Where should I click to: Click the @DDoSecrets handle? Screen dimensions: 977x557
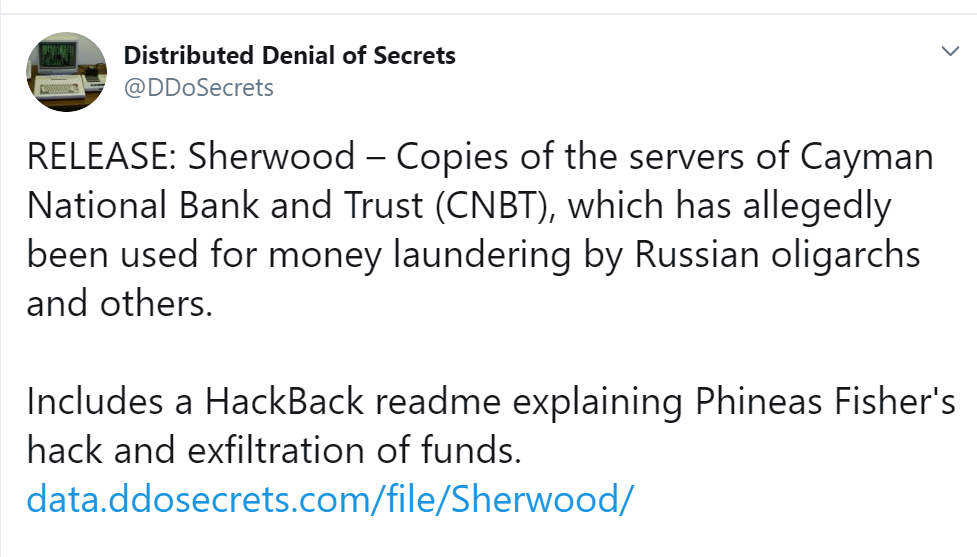coord(198,88)
